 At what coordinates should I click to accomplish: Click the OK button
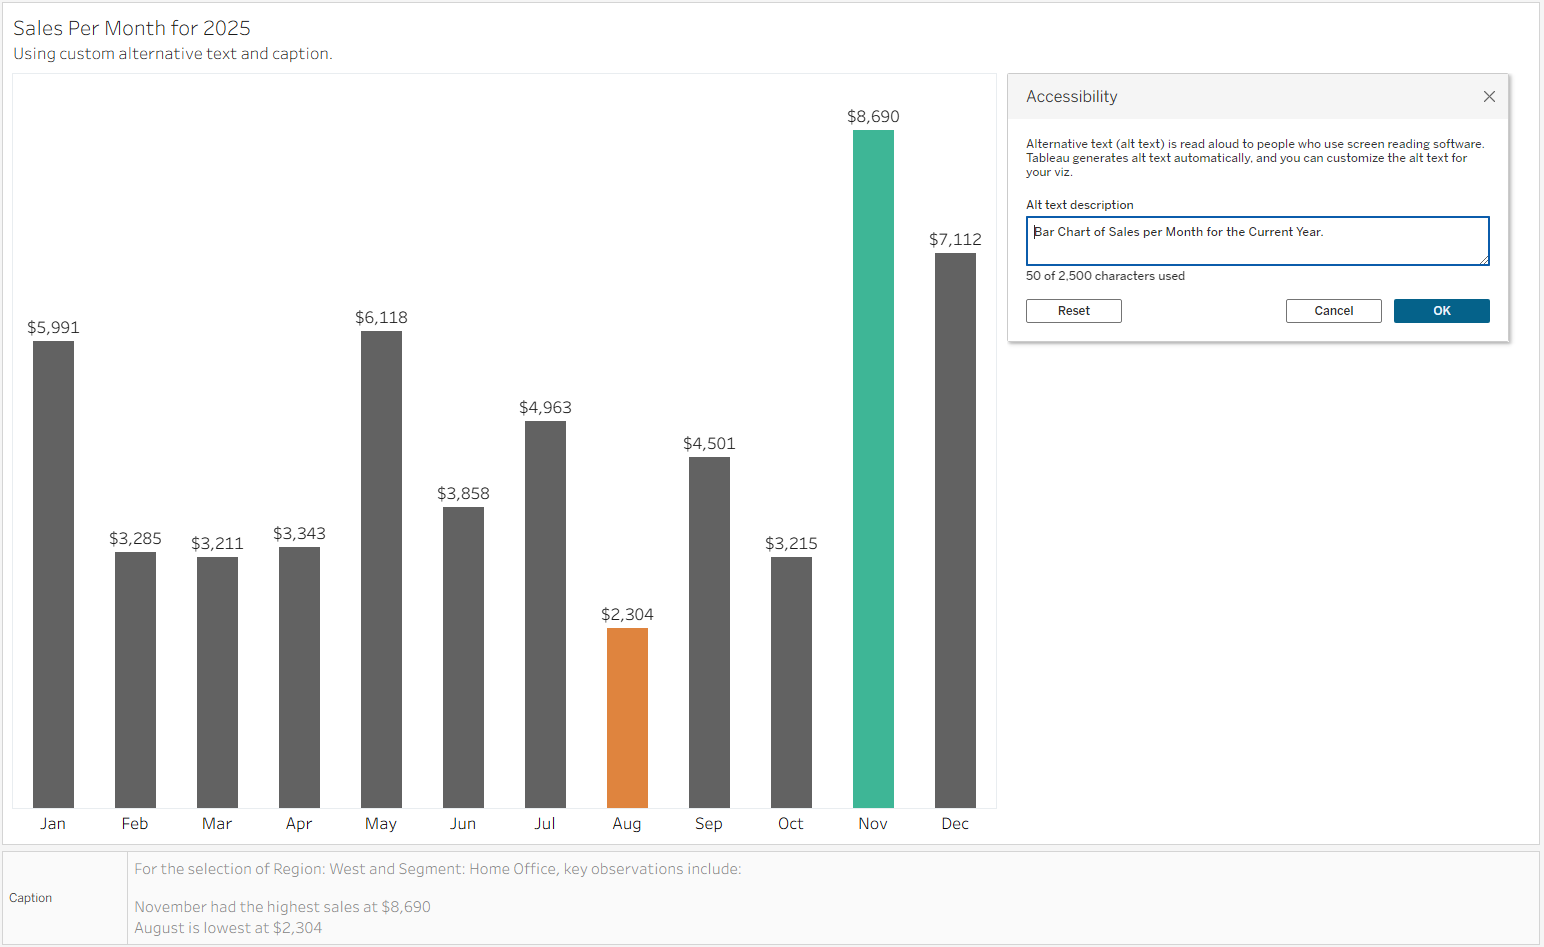(x=1441, y=311)
